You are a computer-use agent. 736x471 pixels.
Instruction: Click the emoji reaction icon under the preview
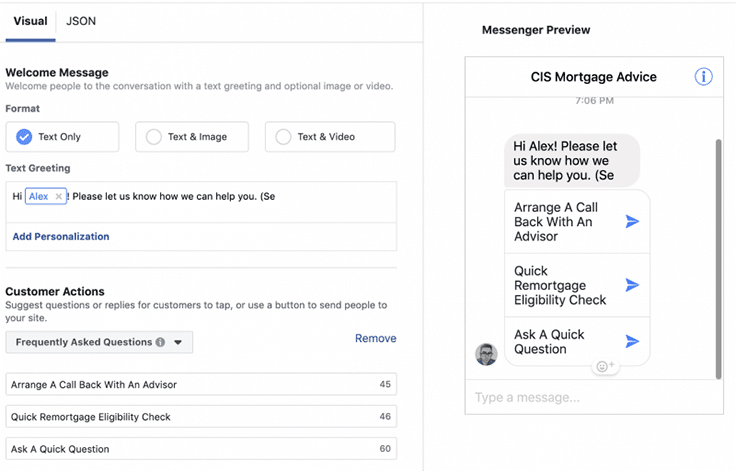tap(606, 367)
